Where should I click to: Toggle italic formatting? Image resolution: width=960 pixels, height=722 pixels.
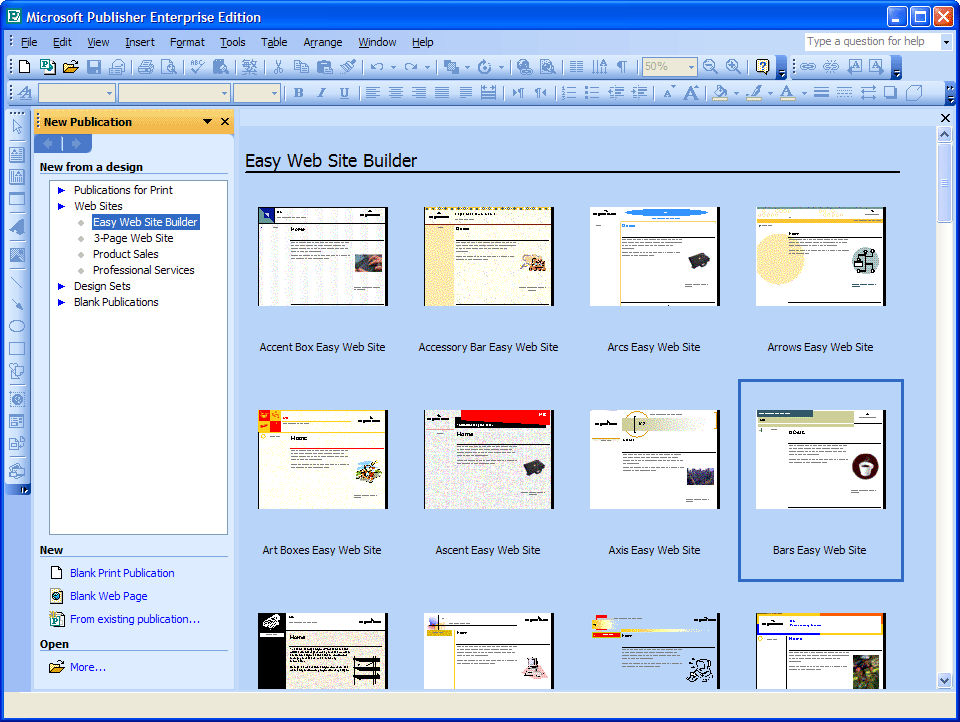[x=321, y=92]
